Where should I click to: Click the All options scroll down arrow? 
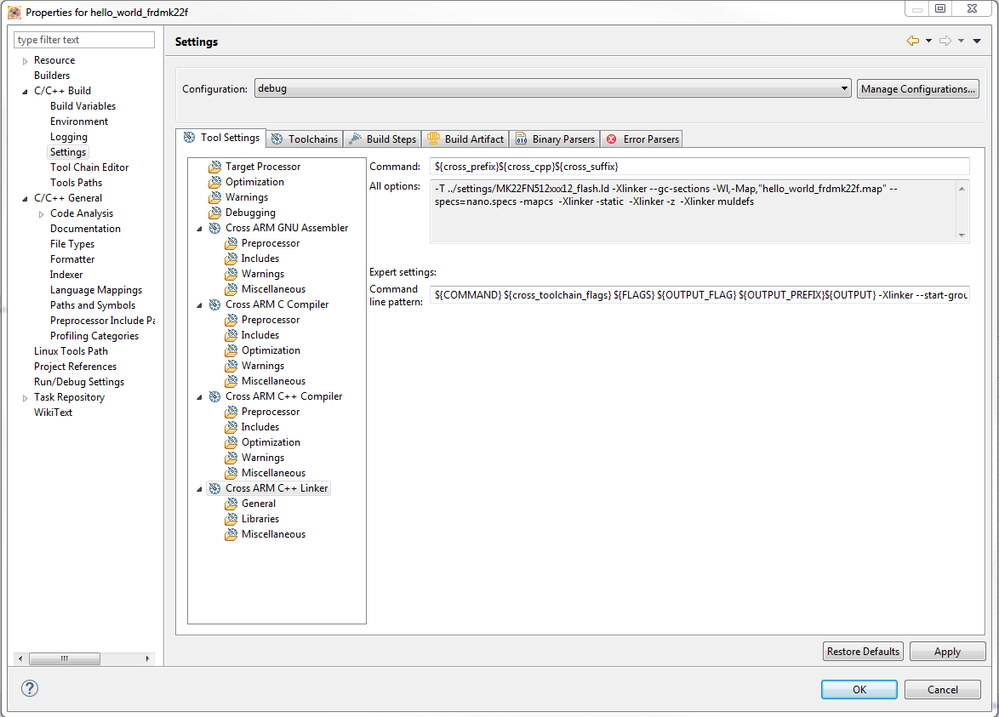point(961,235)
